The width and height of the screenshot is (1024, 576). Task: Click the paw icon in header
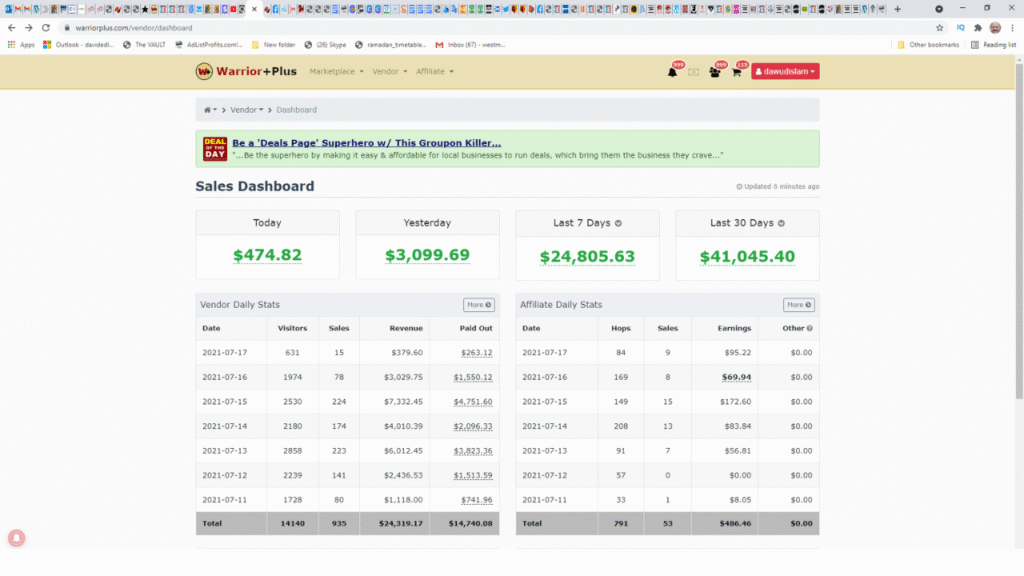pyautogui.click(x=716, y=72)
